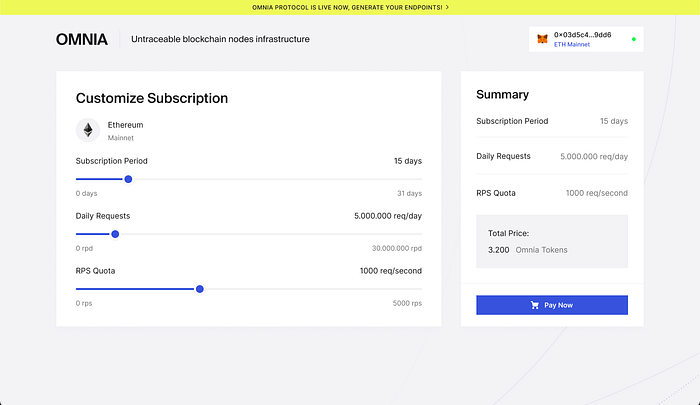The height and width of the screenshot is (405, 700).
Task: Click the '5000 rps' maximum label
Action: 407,303
